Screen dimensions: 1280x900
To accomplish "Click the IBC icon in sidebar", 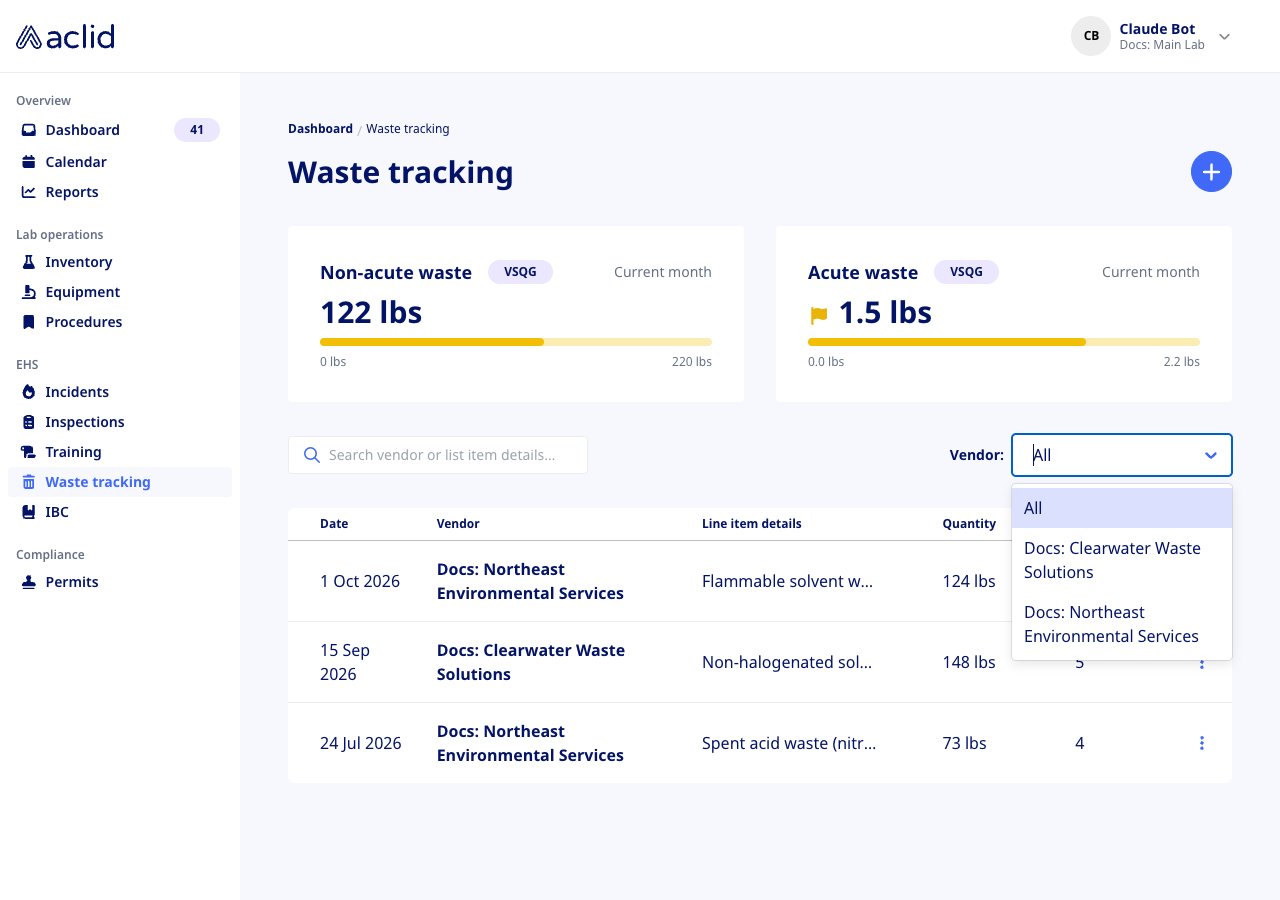I will (29, 512).
